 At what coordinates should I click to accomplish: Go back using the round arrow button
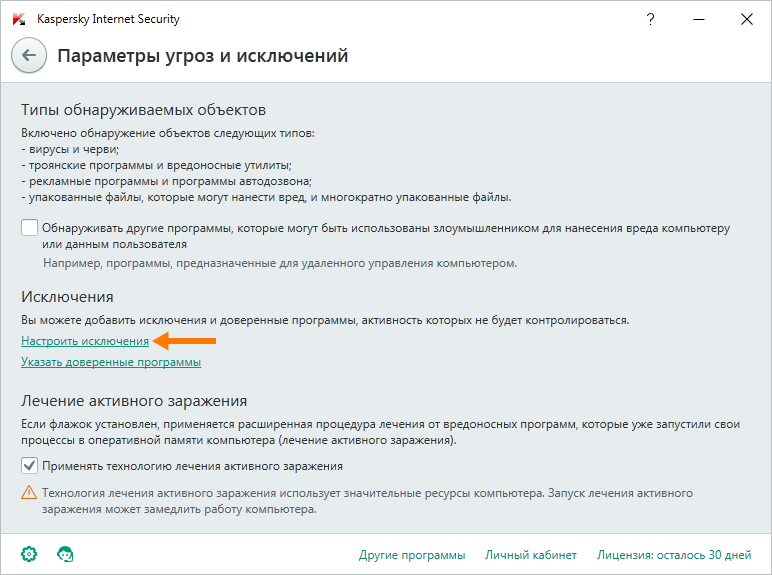click(29, 56)
